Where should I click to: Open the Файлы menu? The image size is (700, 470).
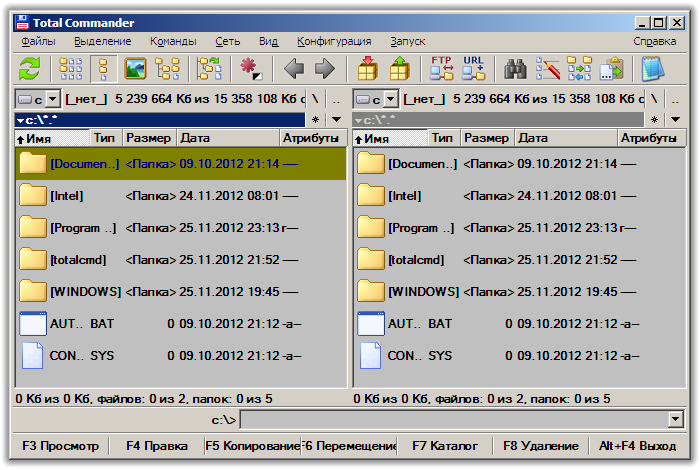tap(38, 41)
